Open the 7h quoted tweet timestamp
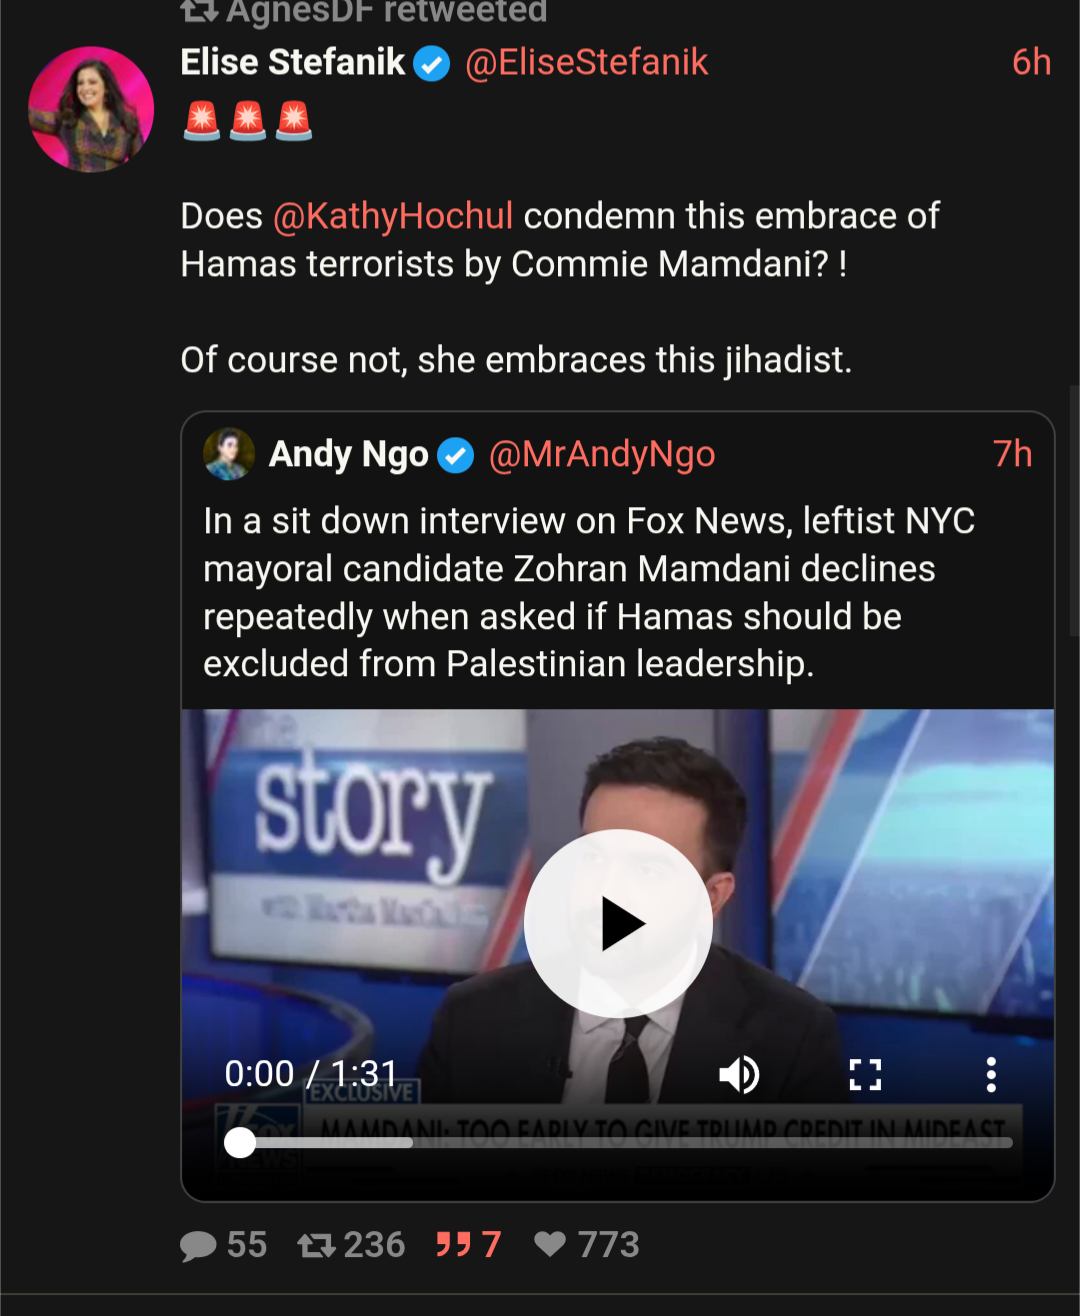Image resolution: width=1080 pixels, height=1316 pixels. pos(1012,454)
